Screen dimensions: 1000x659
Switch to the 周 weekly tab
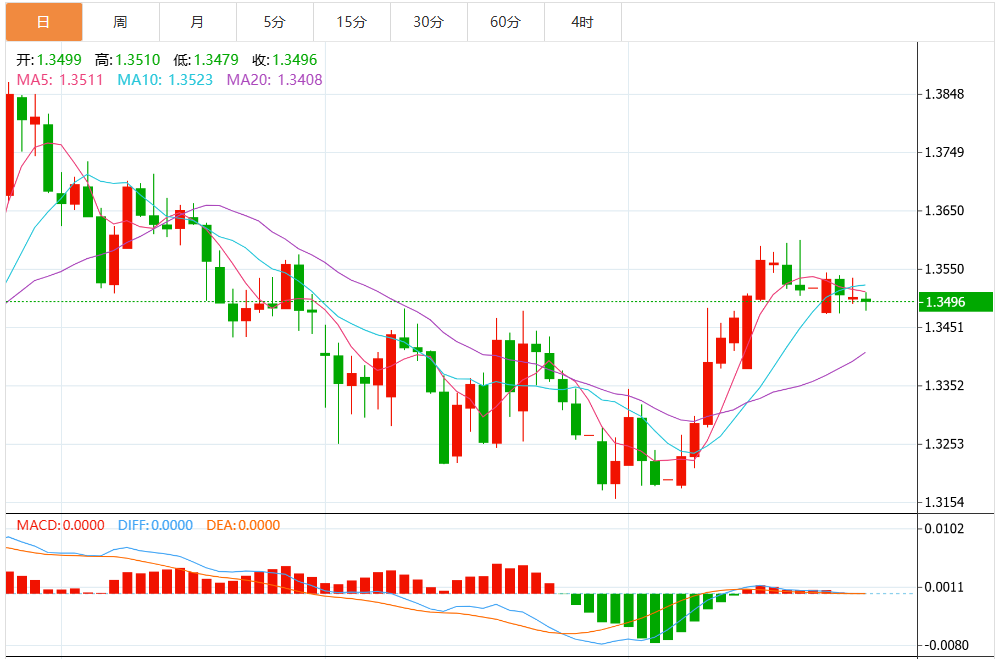click(x=121, y=22)
